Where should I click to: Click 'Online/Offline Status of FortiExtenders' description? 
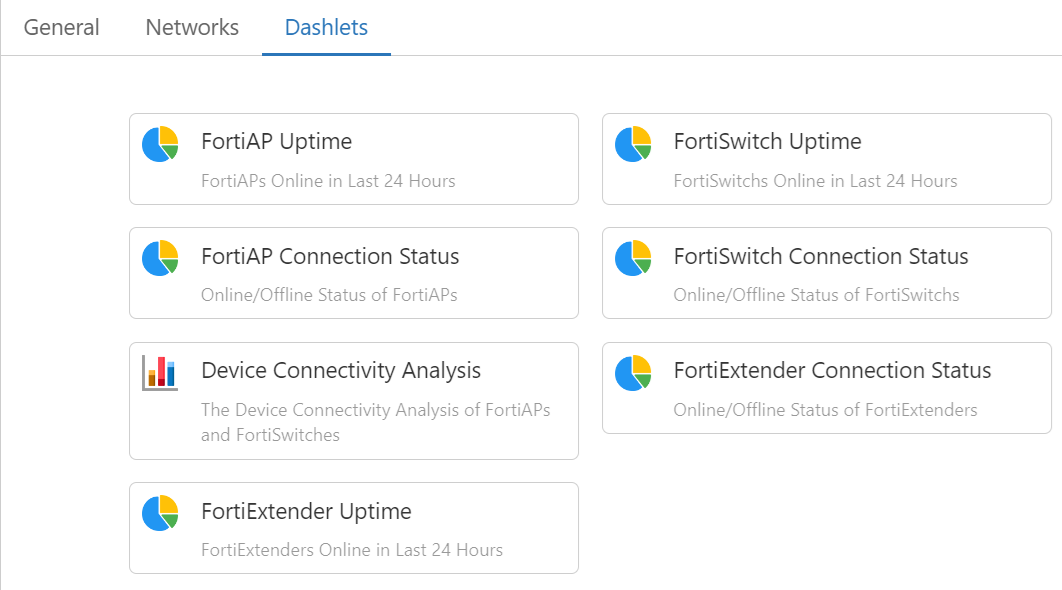pyautogui.click(x=825, y=410)
